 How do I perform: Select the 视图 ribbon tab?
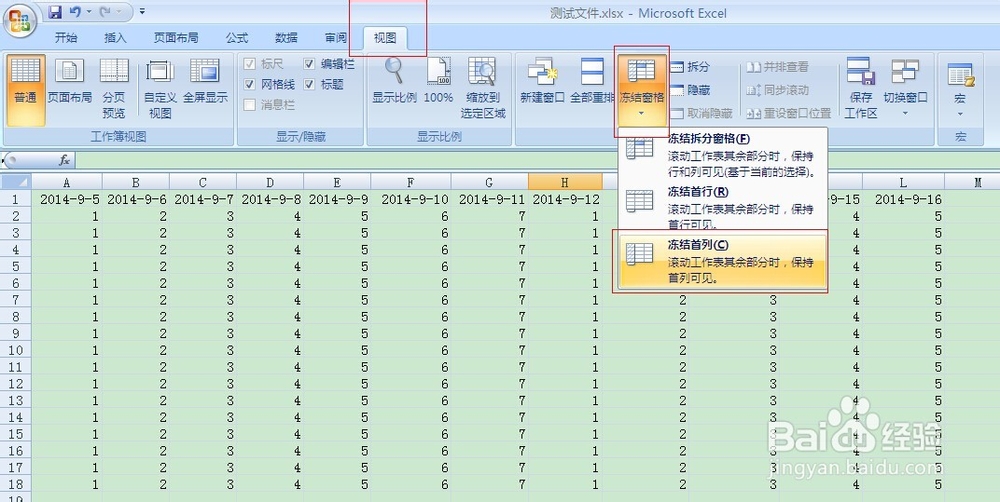(385, 38)
